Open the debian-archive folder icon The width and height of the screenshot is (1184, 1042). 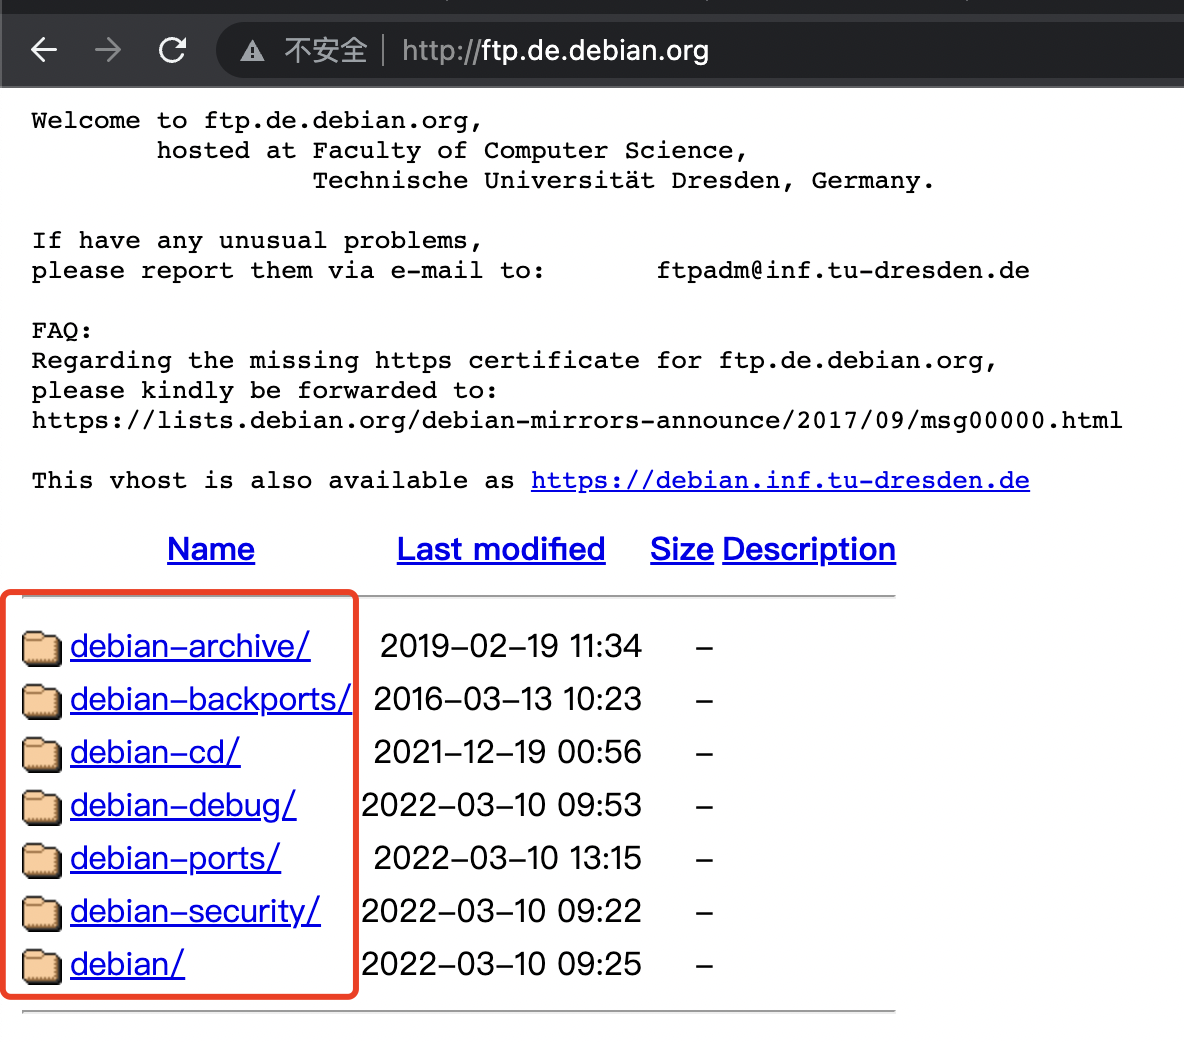point(41,648)
